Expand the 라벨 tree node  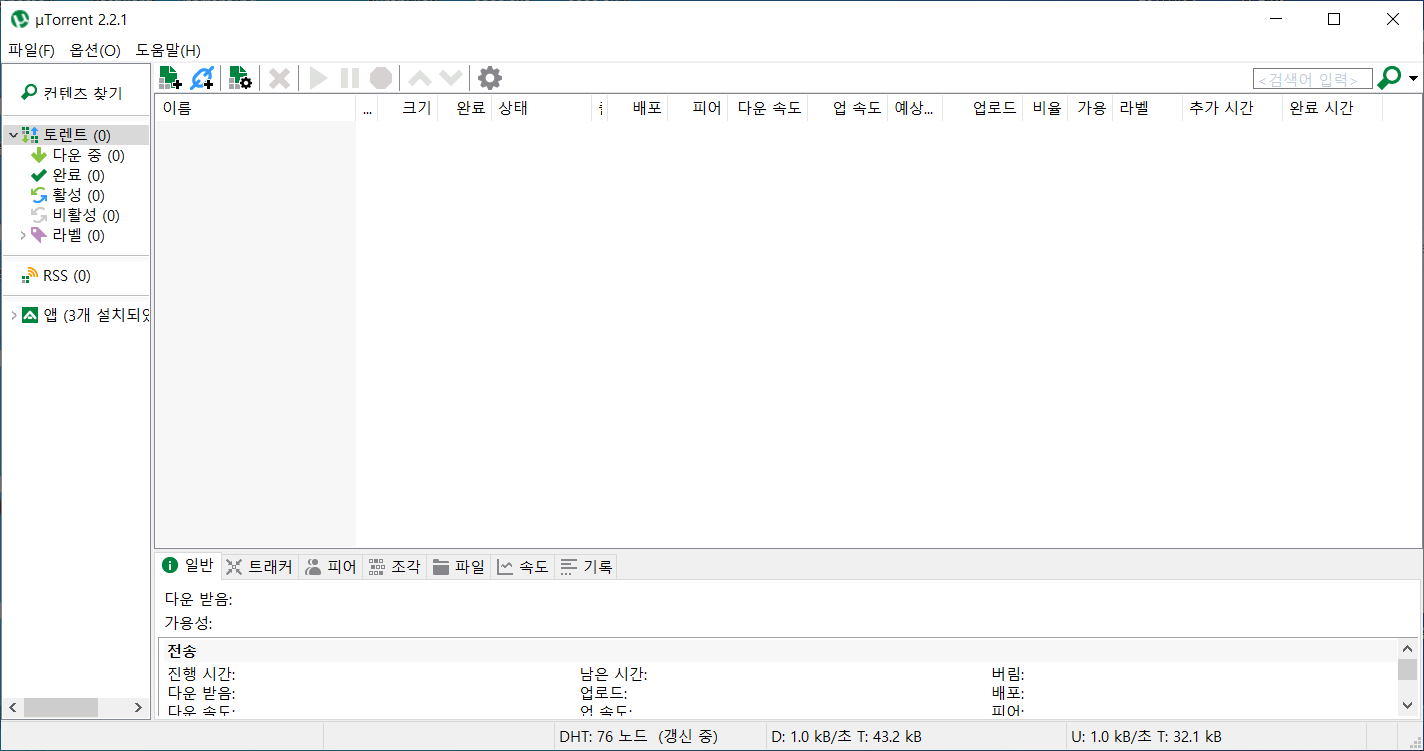click(x=23, y=236)
